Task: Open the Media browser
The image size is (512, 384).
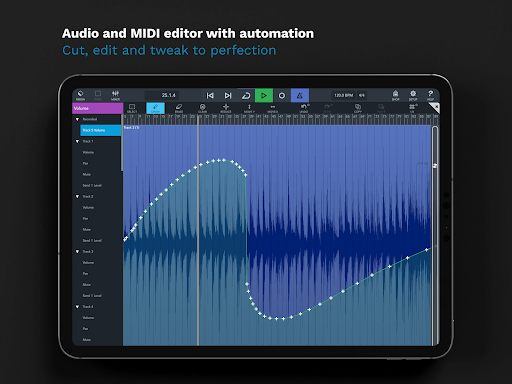Action: coord(80,95)
